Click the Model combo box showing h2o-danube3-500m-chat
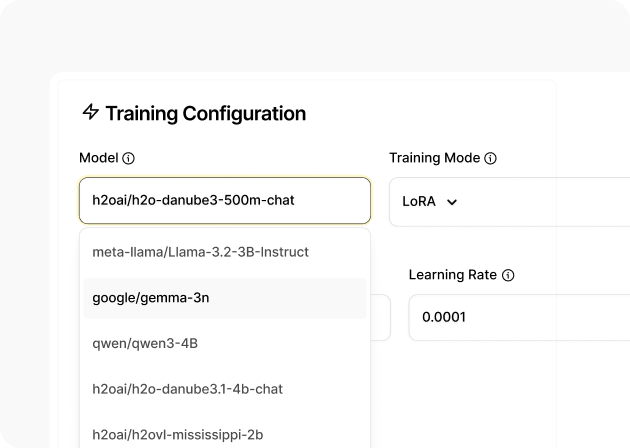Image resolution: width=630 pixels, height=448 pixels. [224, 200]
